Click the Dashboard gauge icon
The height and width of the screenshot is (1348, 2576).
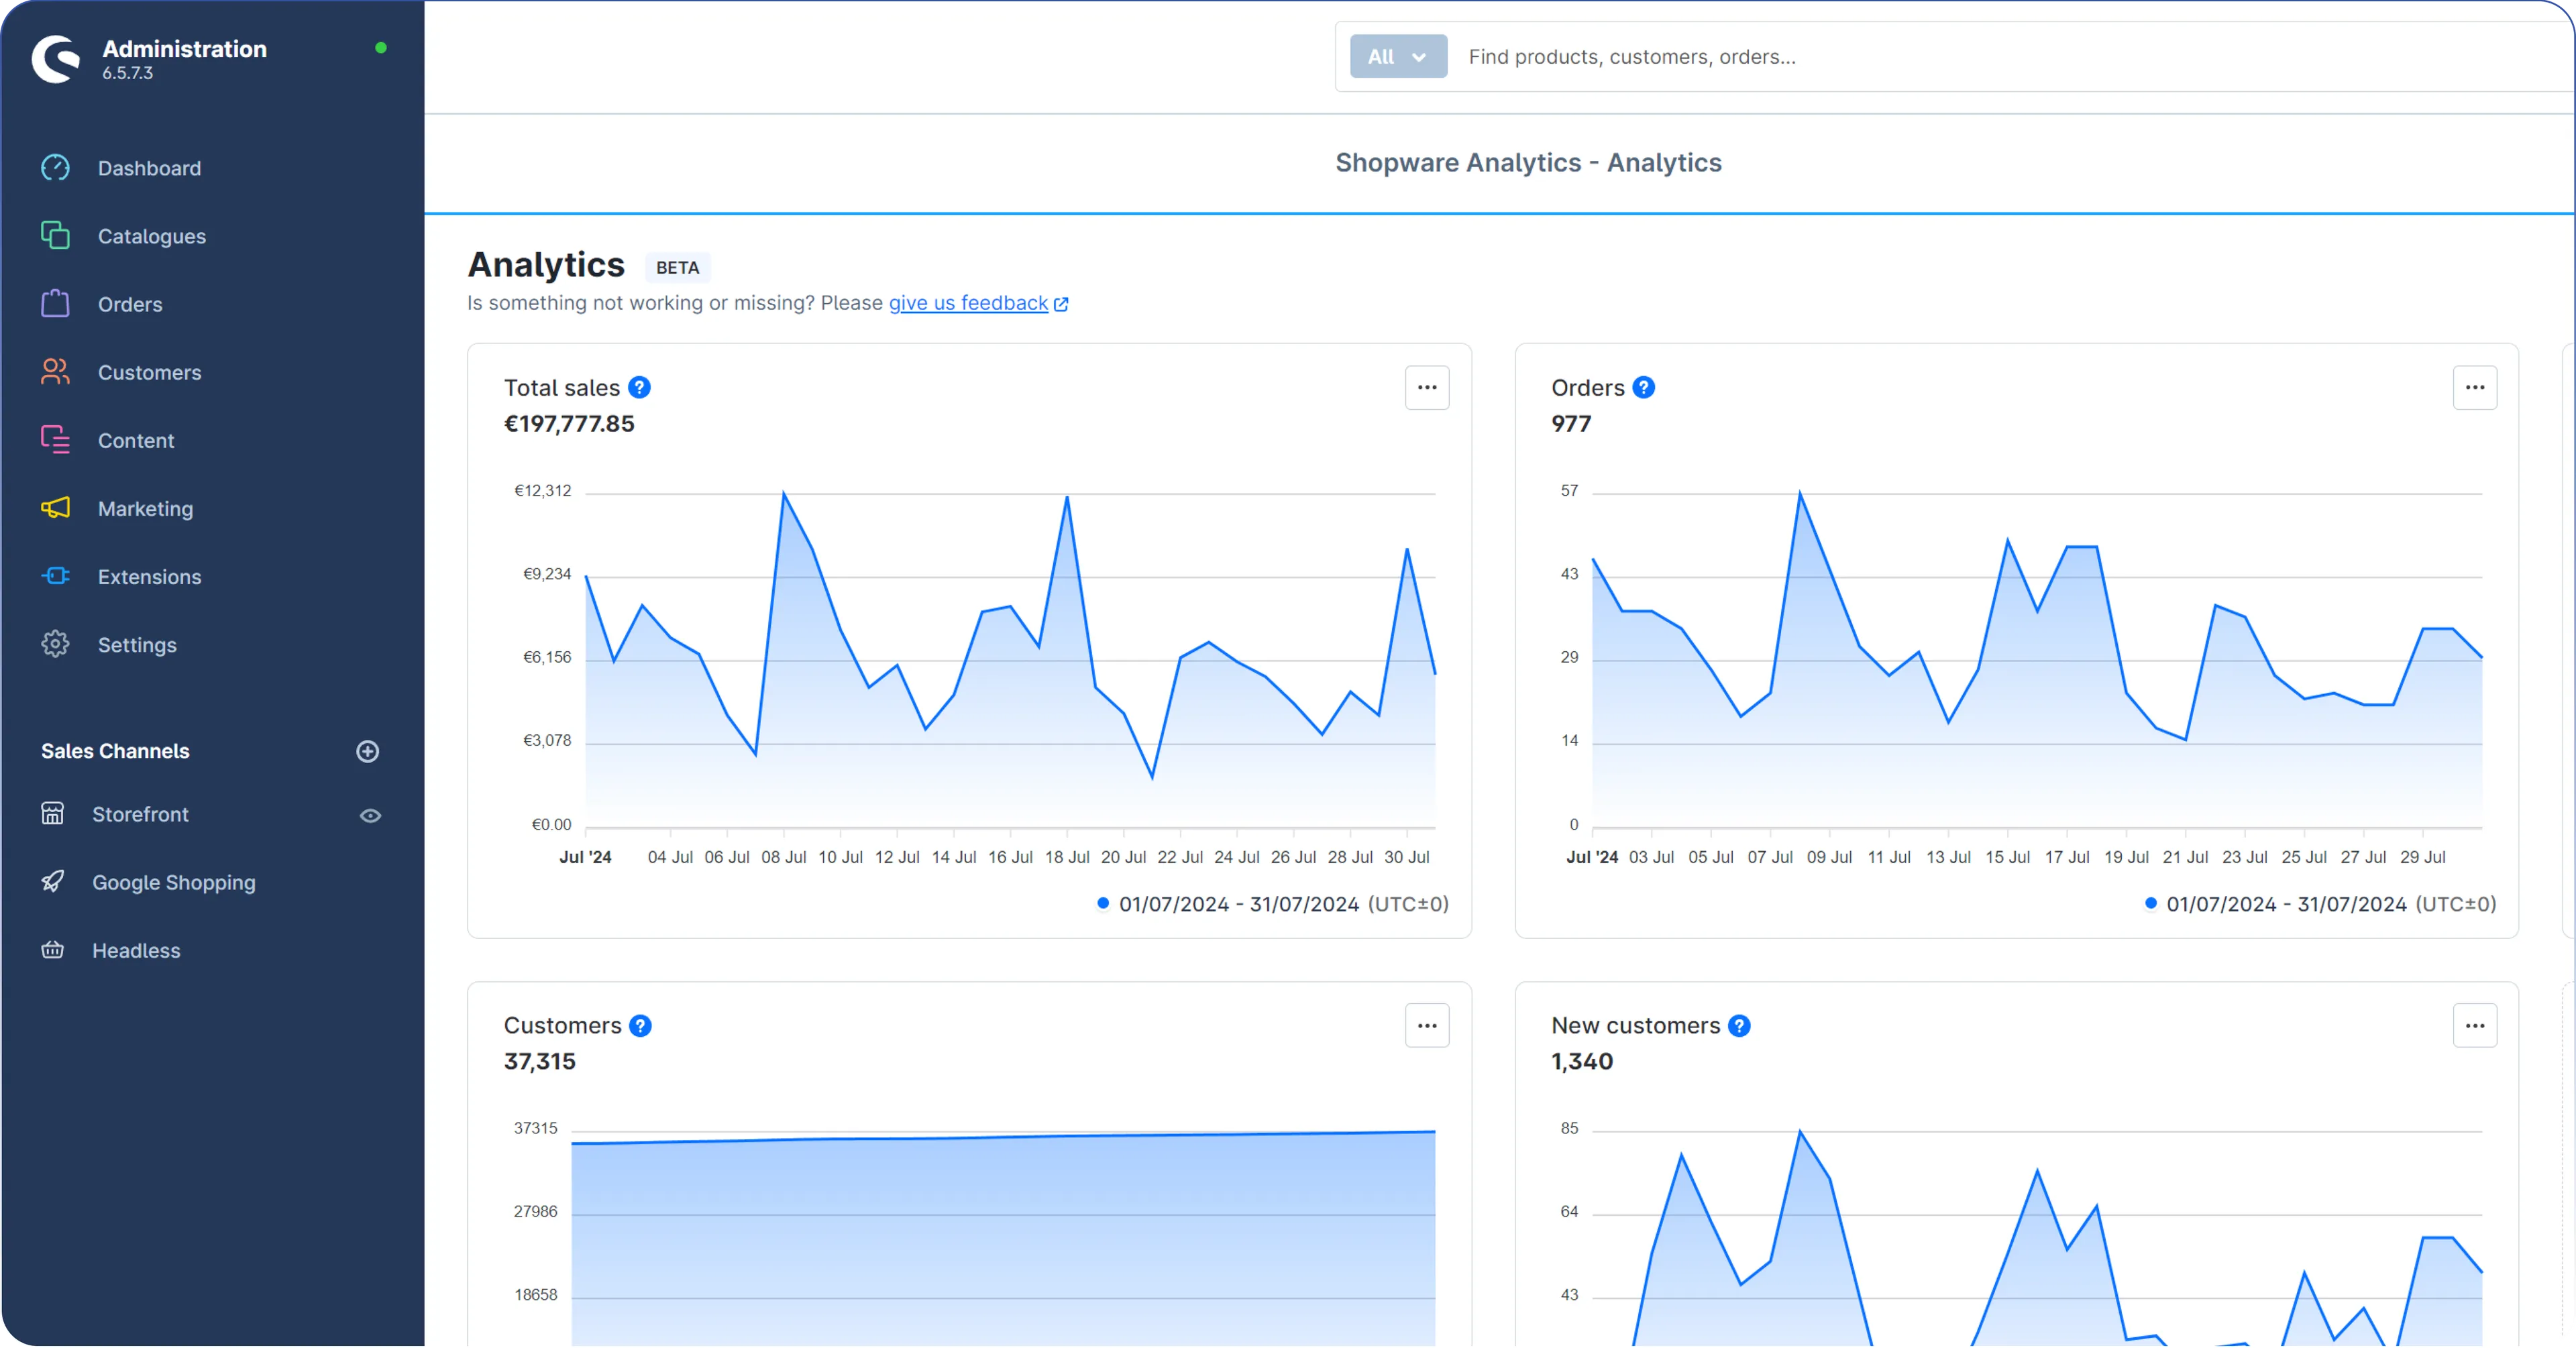click(55, 168)
